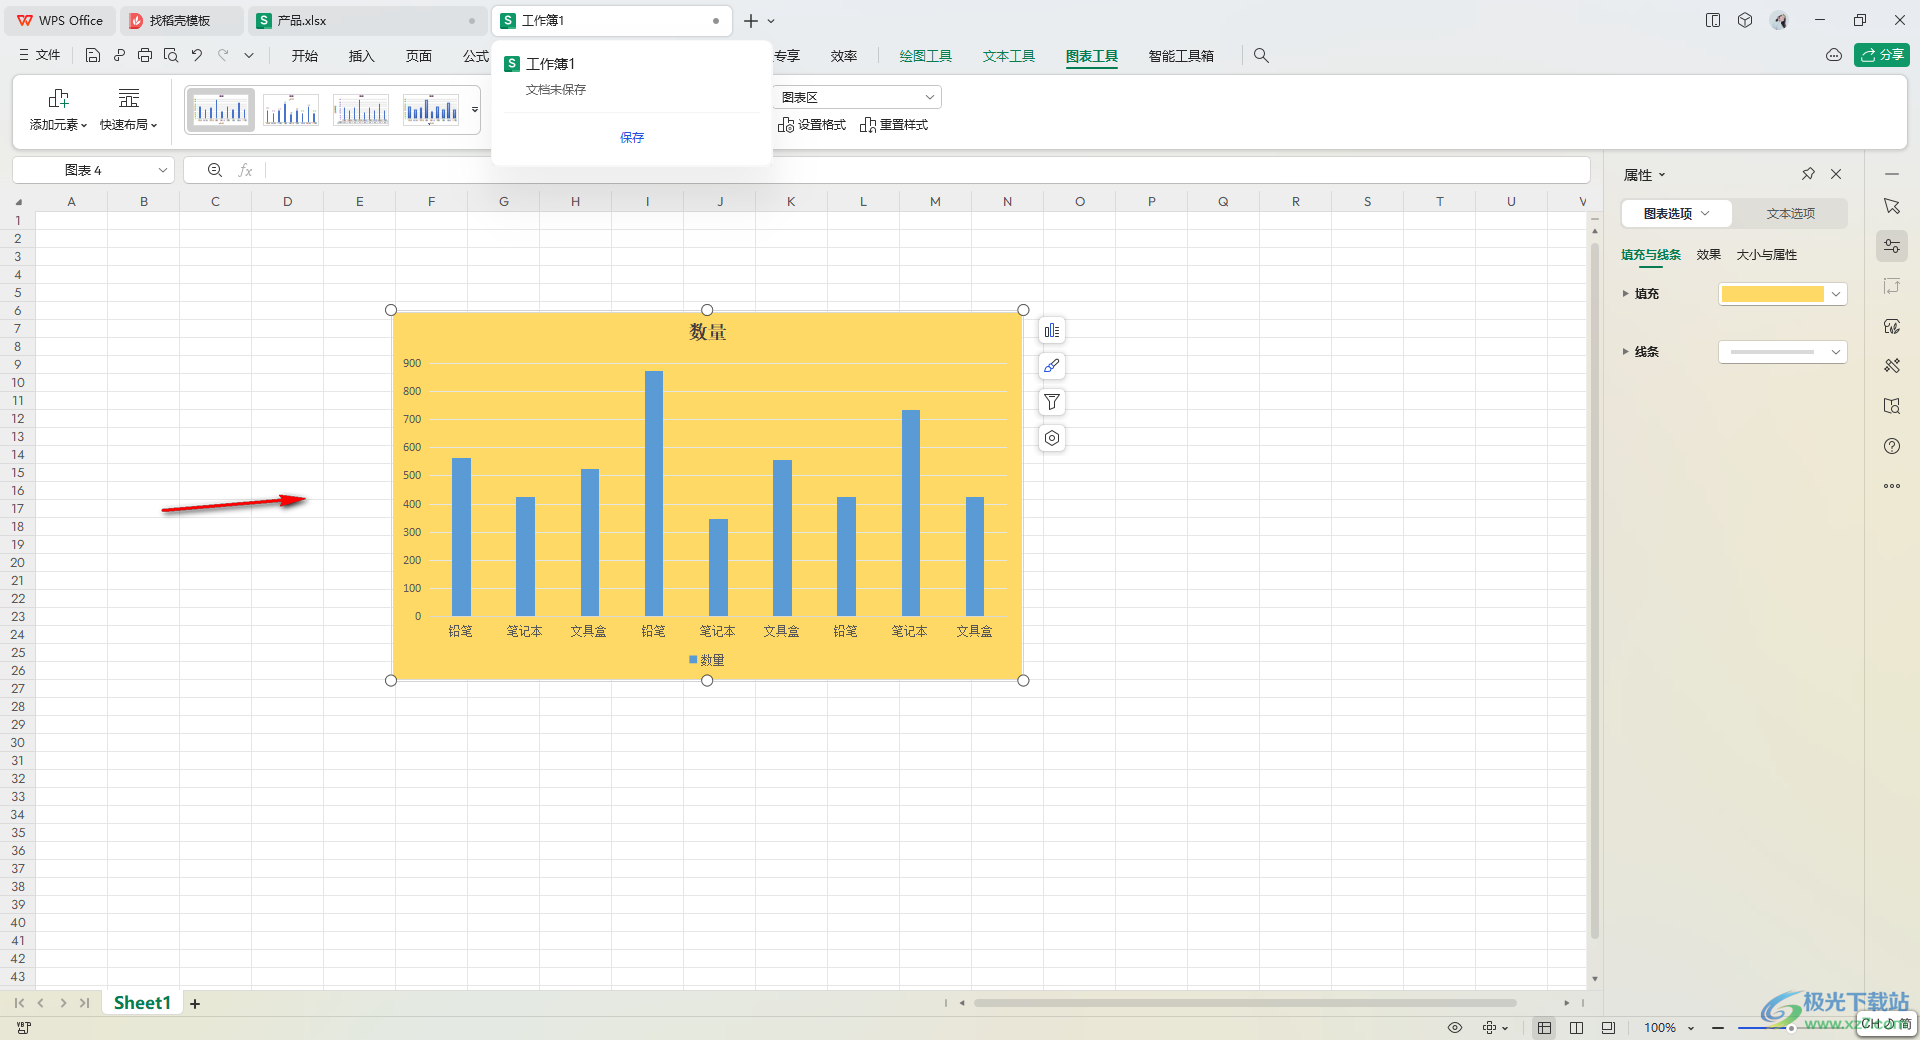Click the Undo arrow icon
This screenshot has width=1920, height=1040.
(x=197, y=56)
